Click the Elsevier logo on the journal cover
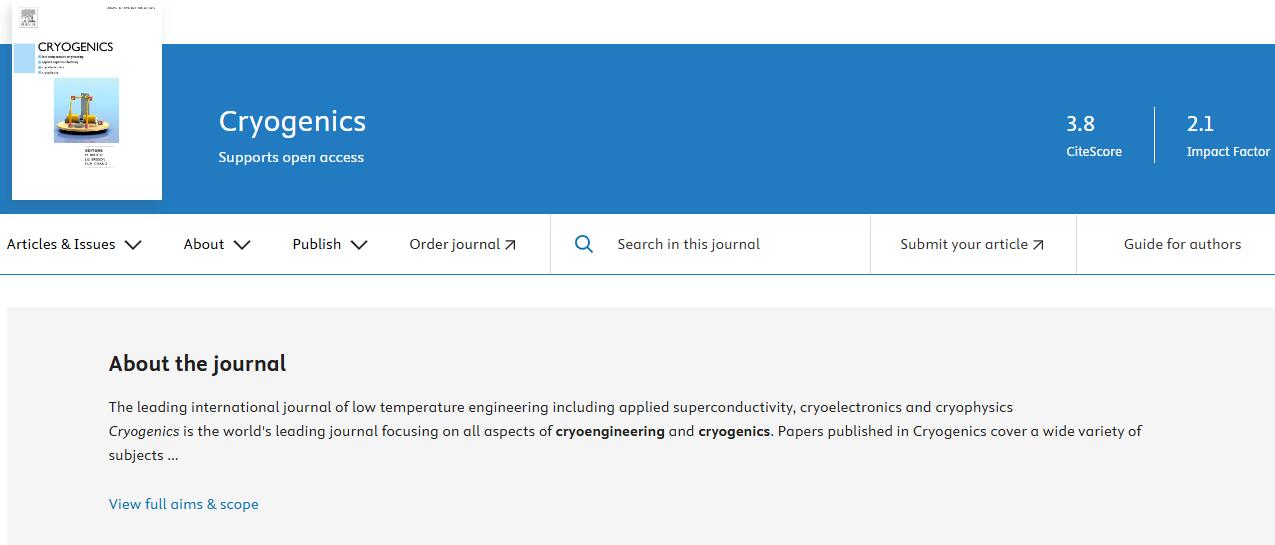 28,17
